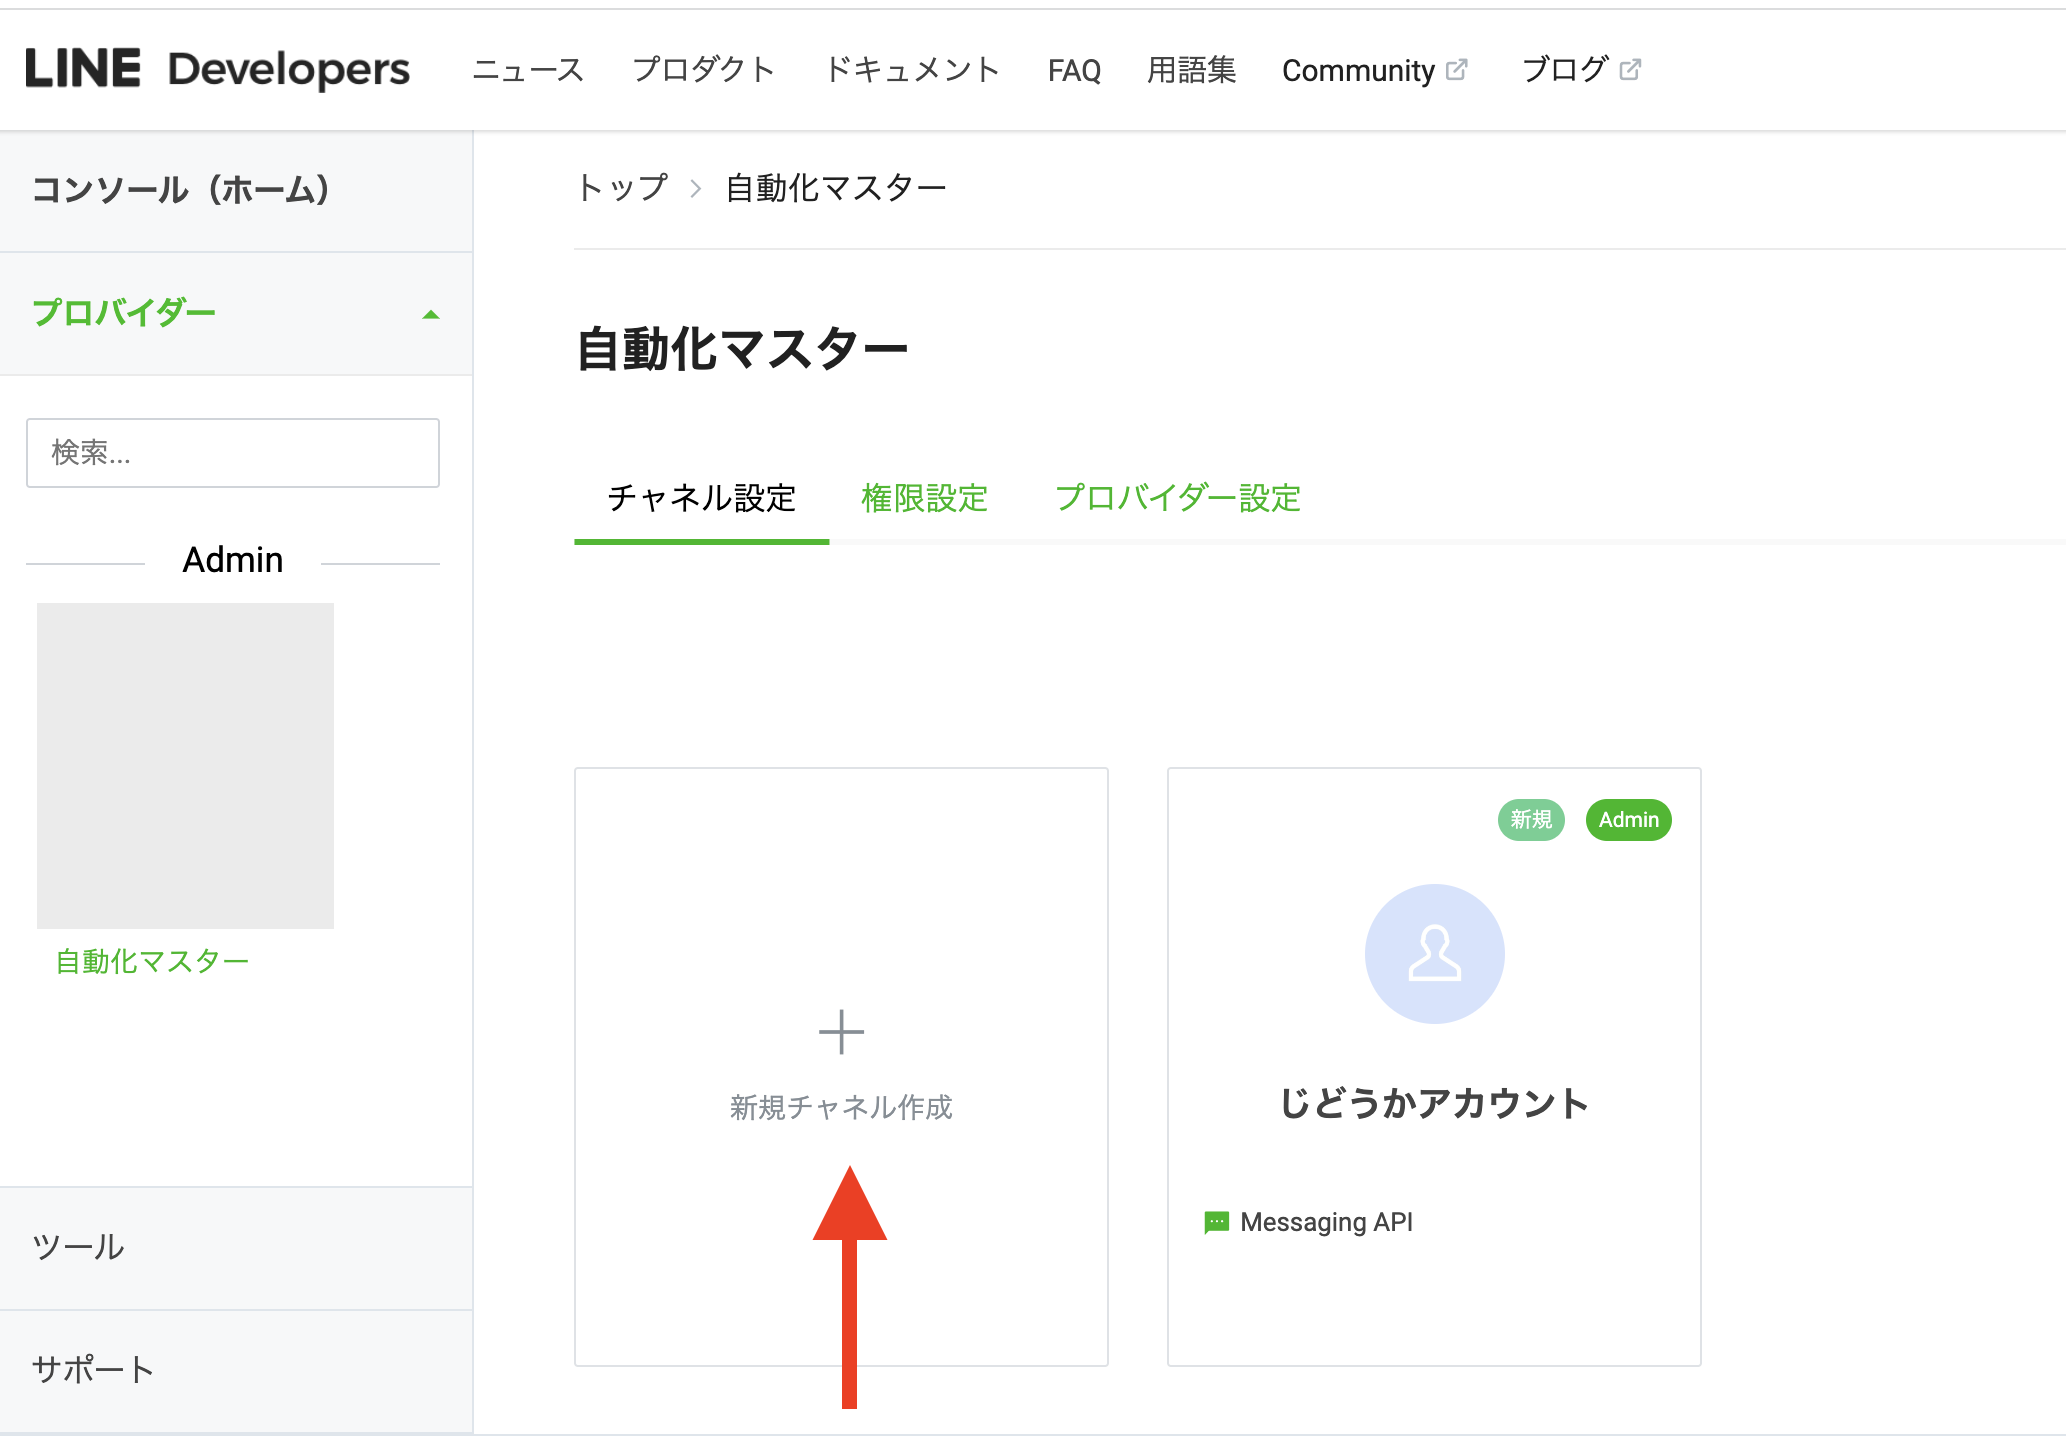Viewport: 2066px width, 1444px height.
Task: Click breadcrumb chevron after トップ
Action: pyautogui.click(x=696, y=188)
